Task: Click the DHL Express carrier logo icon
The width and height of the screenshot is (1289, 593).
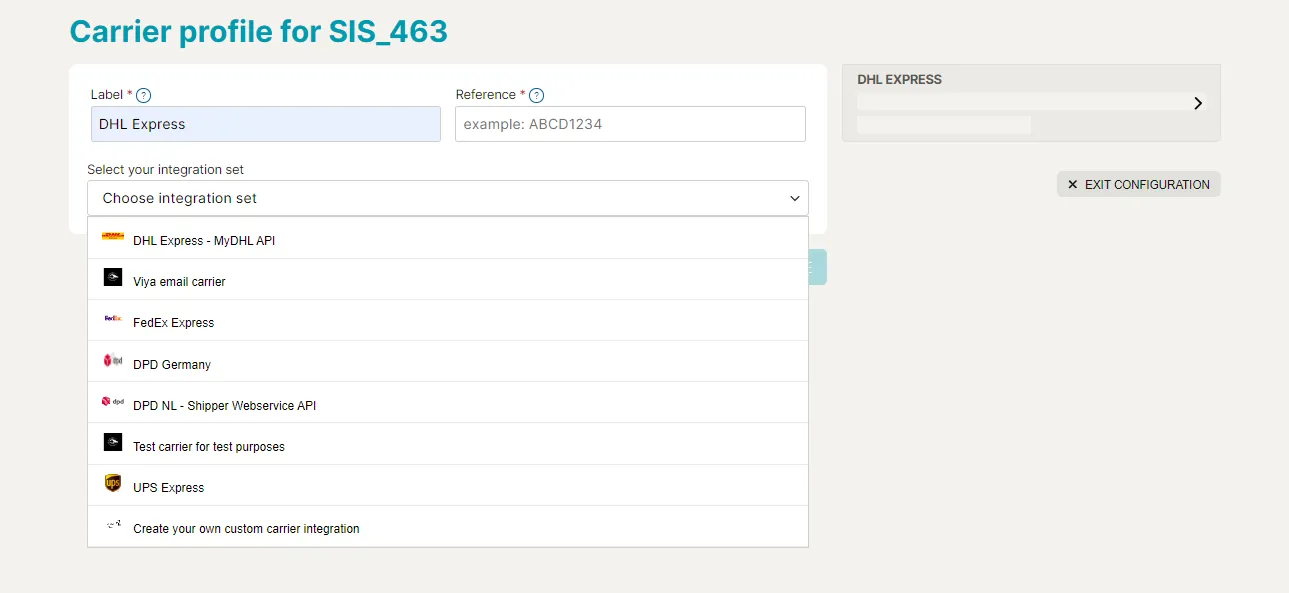Action: pos(113,236)
